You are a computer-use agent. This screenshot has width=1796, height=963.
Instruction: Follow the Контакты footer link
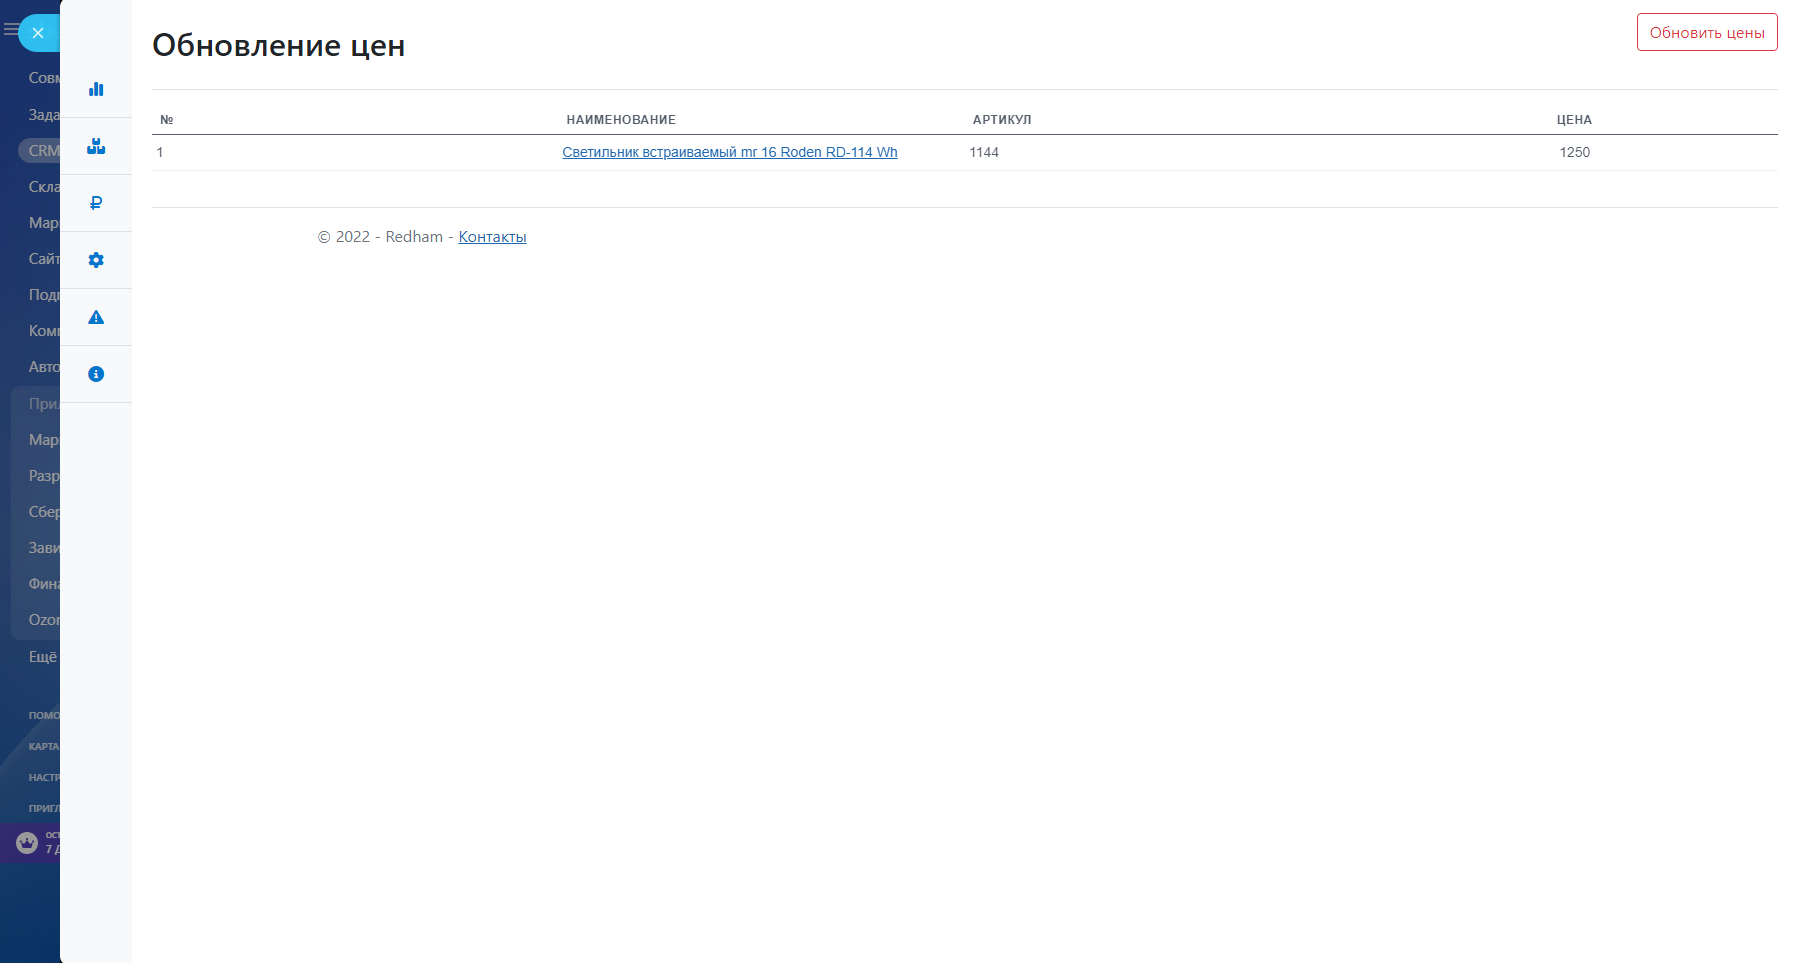point(492,237)
